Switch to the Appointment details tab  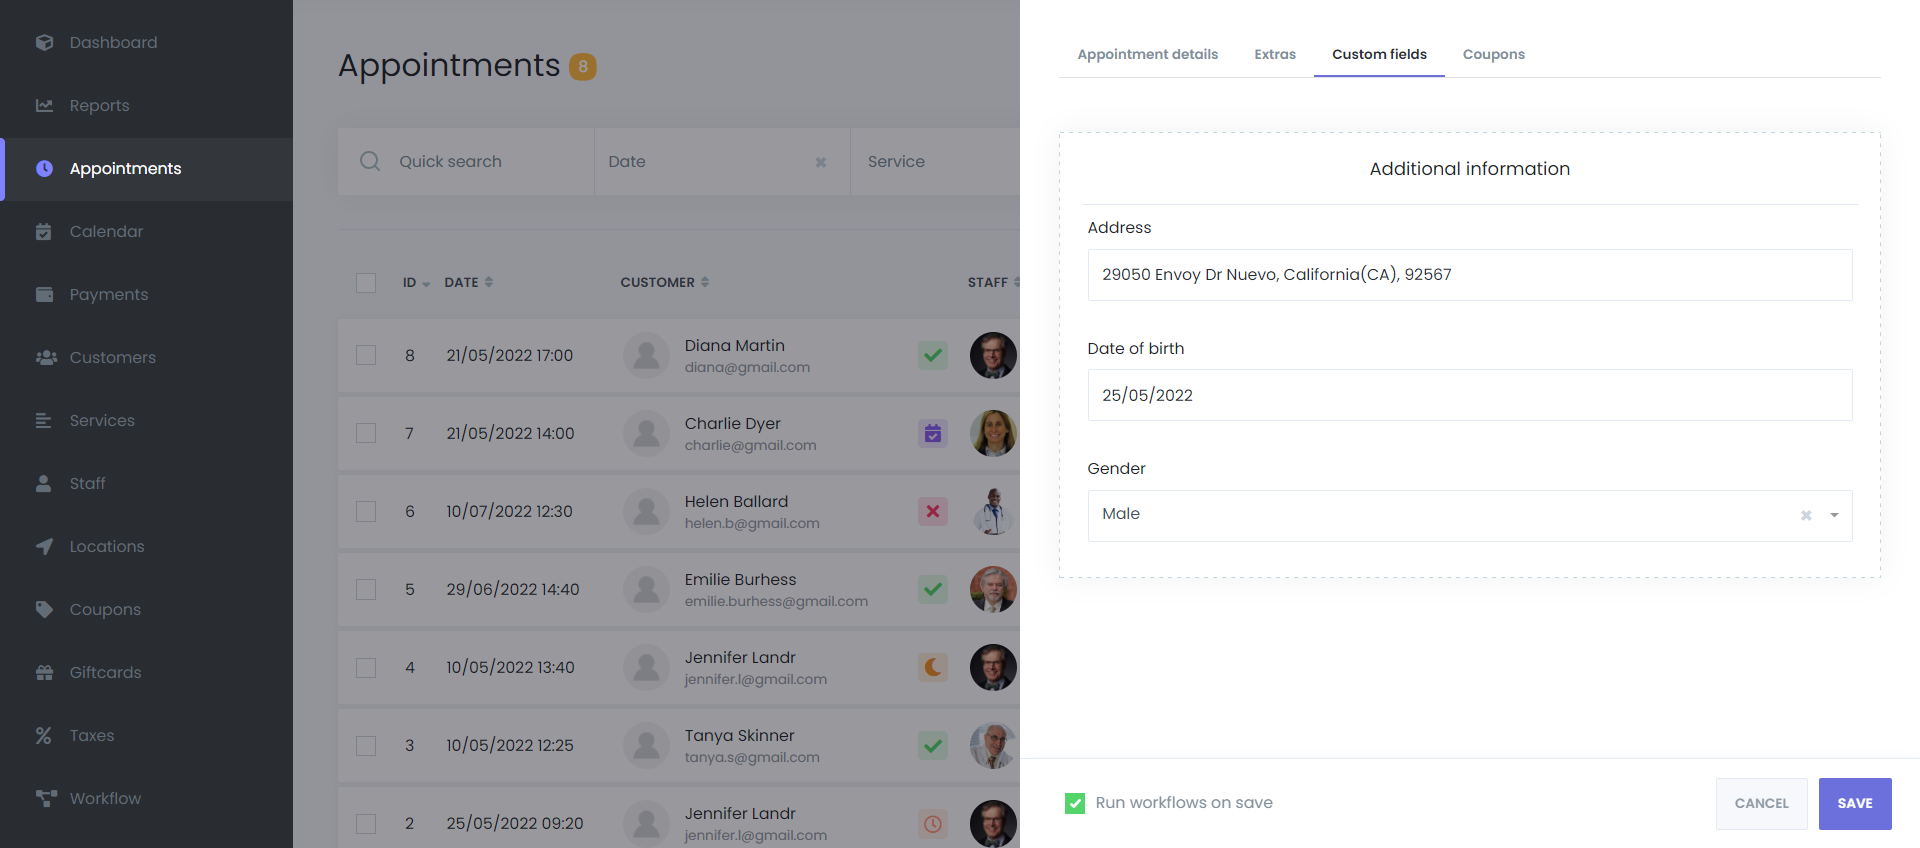tap(1147, 54)
